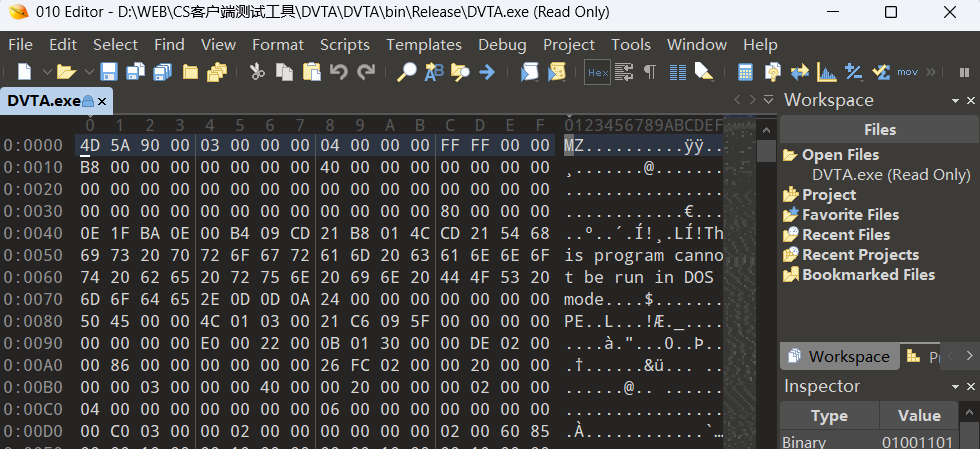Open the file tab list dropdown triangle
This screenshot has height=449, width=980.
pos(769,99)
